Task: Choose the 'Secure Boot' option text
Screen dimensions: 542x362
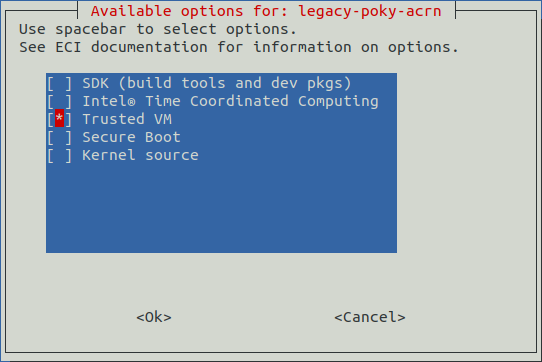Action: tap(131, 137)
